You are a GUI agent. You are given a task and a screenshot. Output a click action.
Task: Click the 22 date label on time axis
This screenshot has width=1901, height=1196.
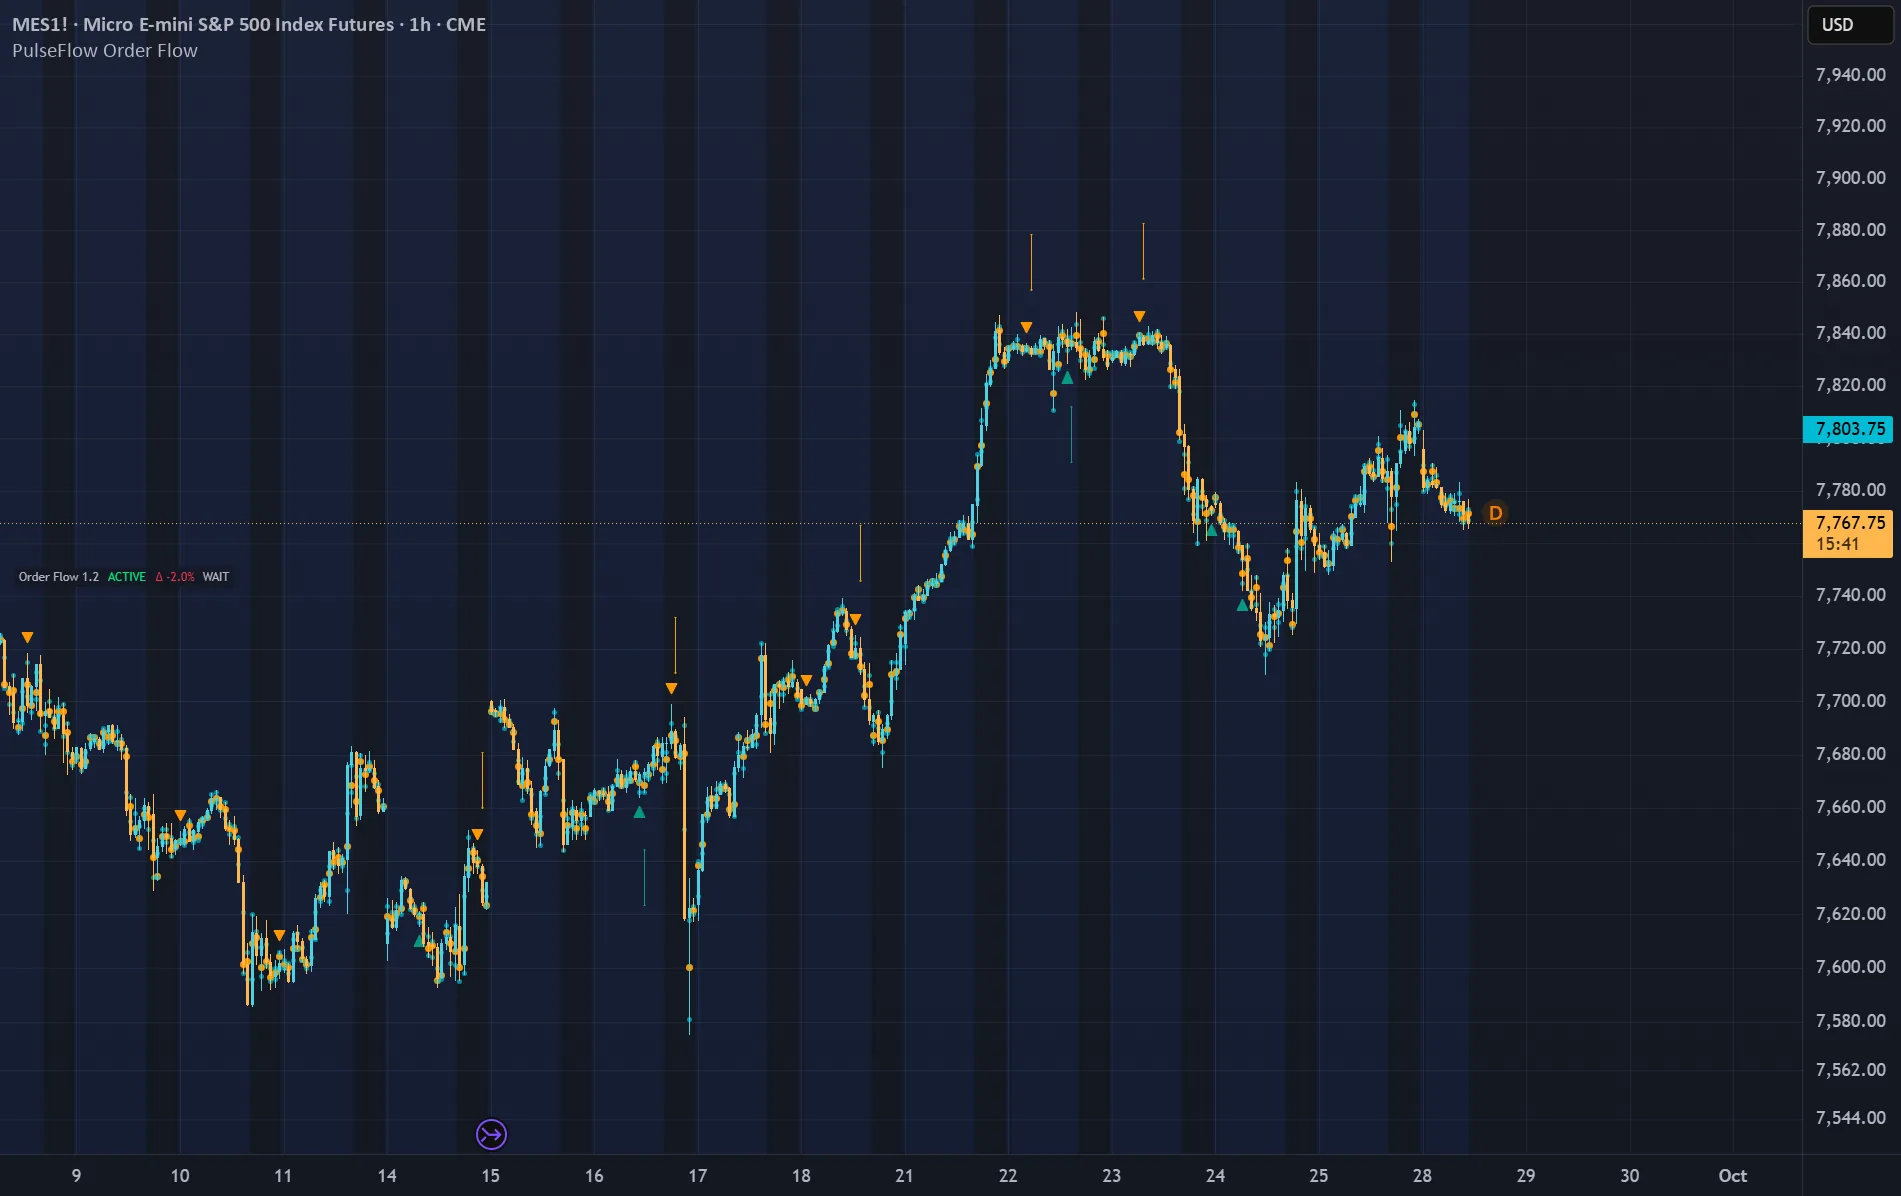point(1008,1176)
